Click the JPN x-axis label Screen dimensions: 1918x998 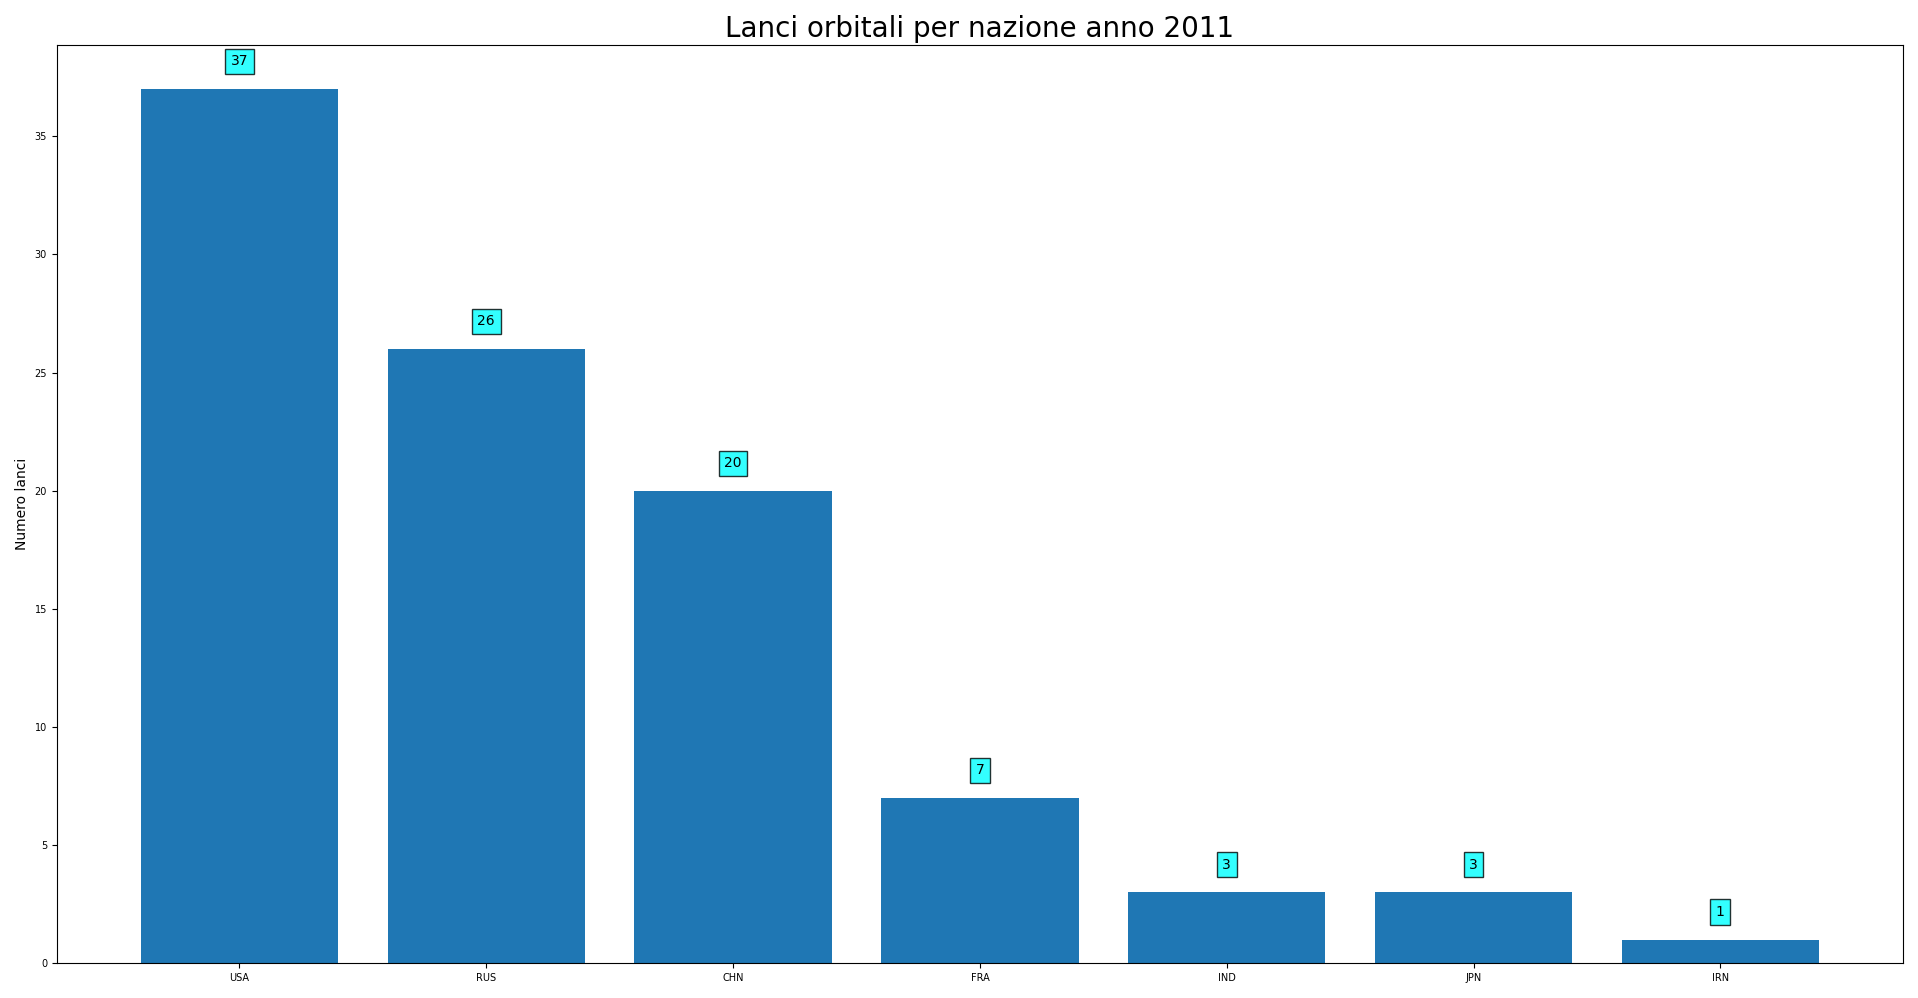pos(1473,977)
